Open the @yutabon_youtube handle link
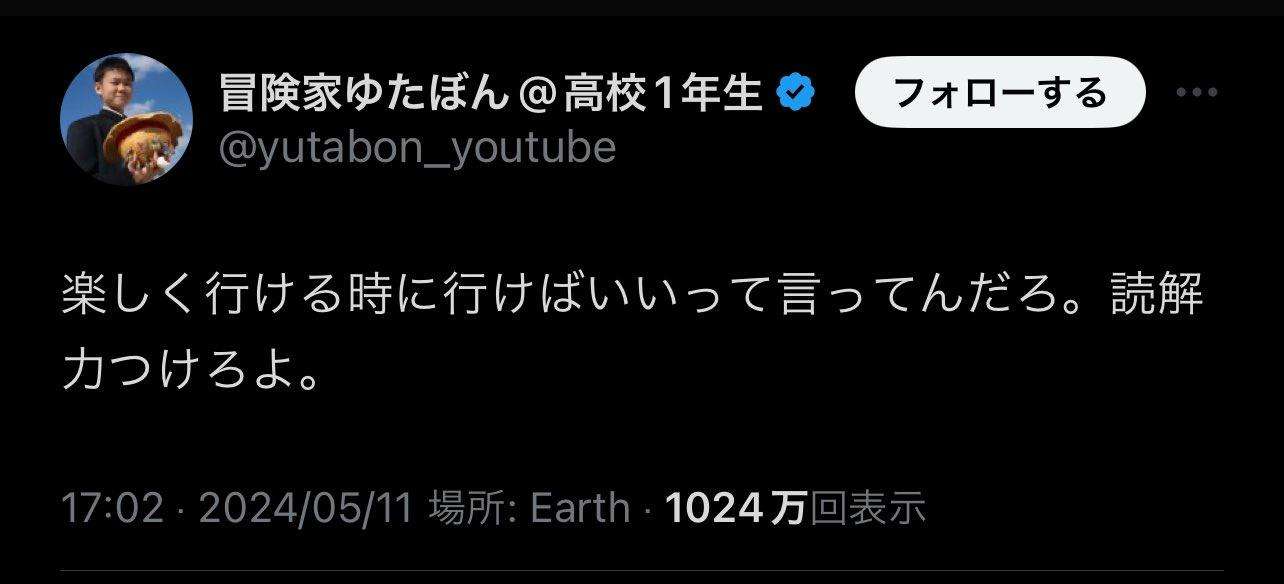1284x584 pixels. point(417,149)
